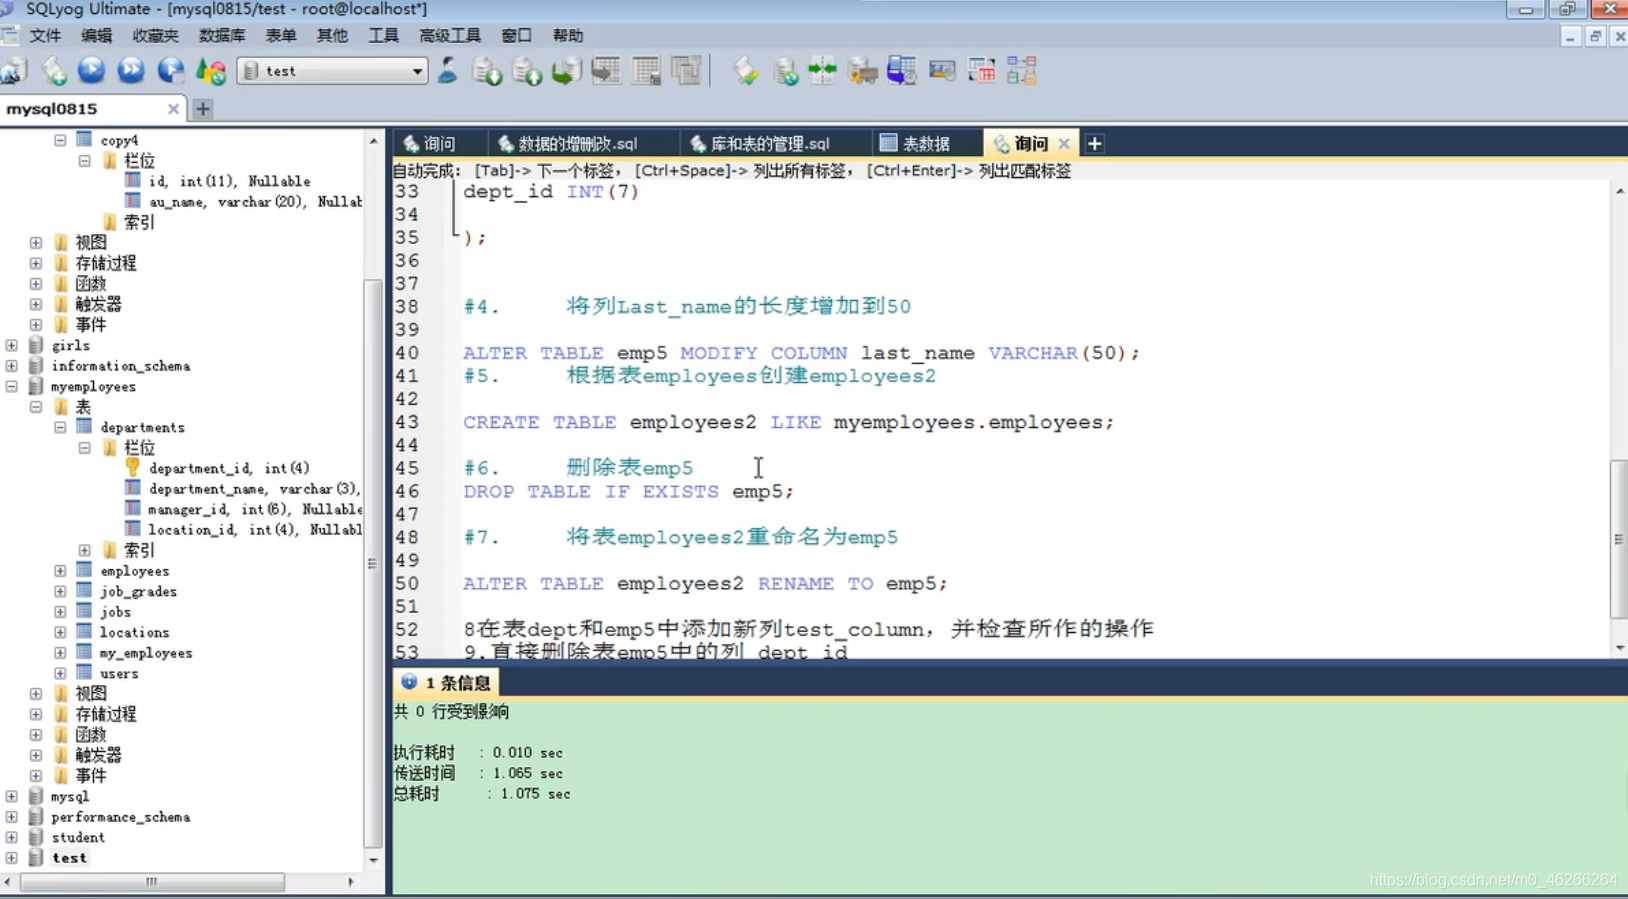Select the first 询问 query tab

pyautogui.click(x=439, y=144)
